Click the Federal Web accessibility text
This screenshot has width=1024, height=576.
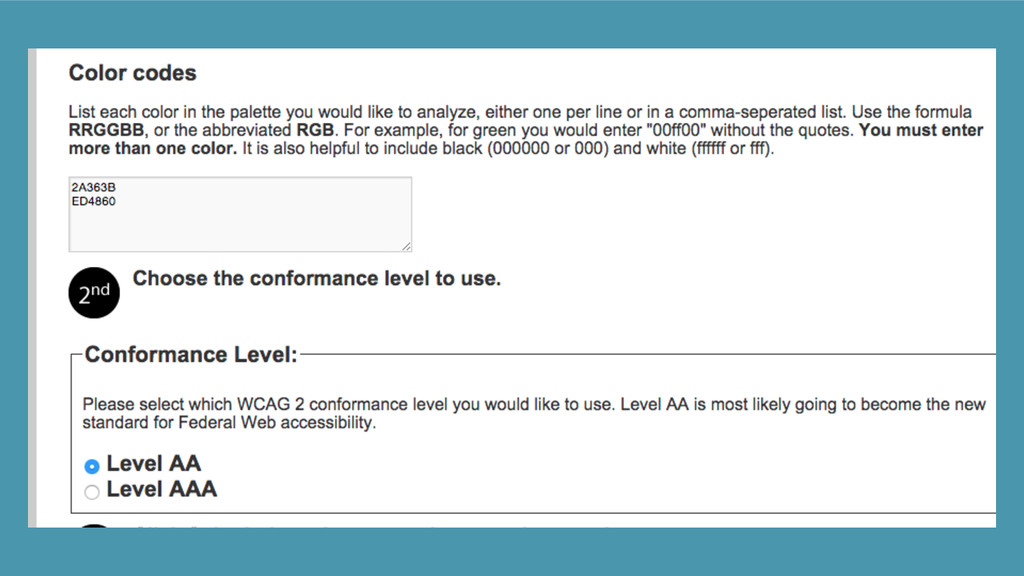click(276, 423)
